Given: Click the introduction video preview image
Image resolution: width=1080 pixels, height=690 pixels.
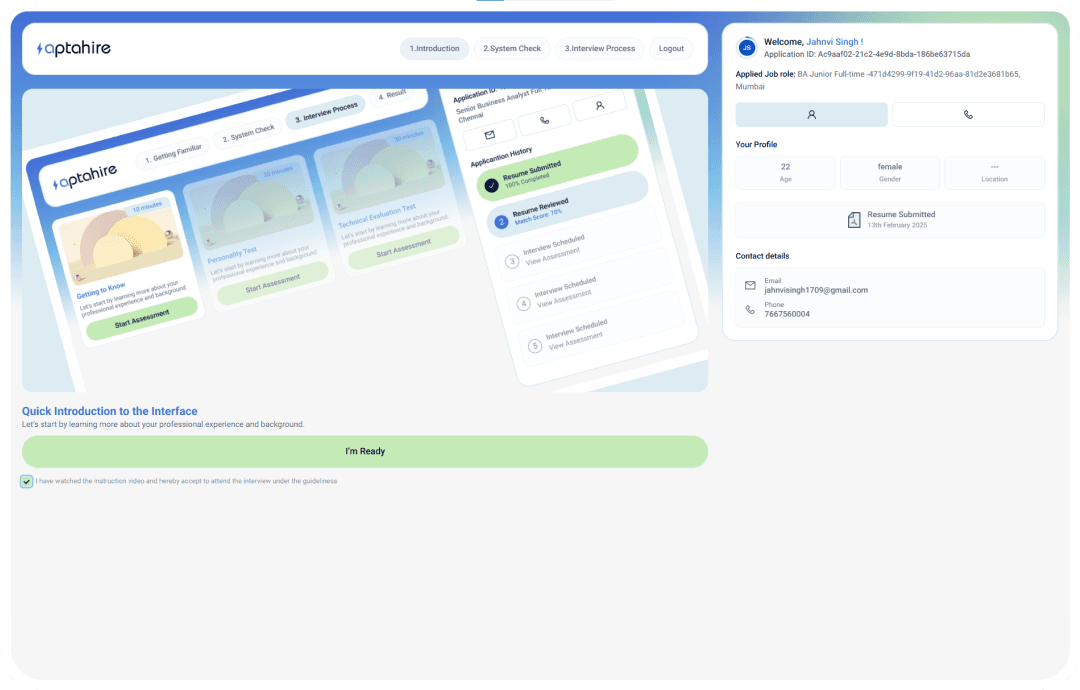Looking at the screenshot, I should 365,240.
